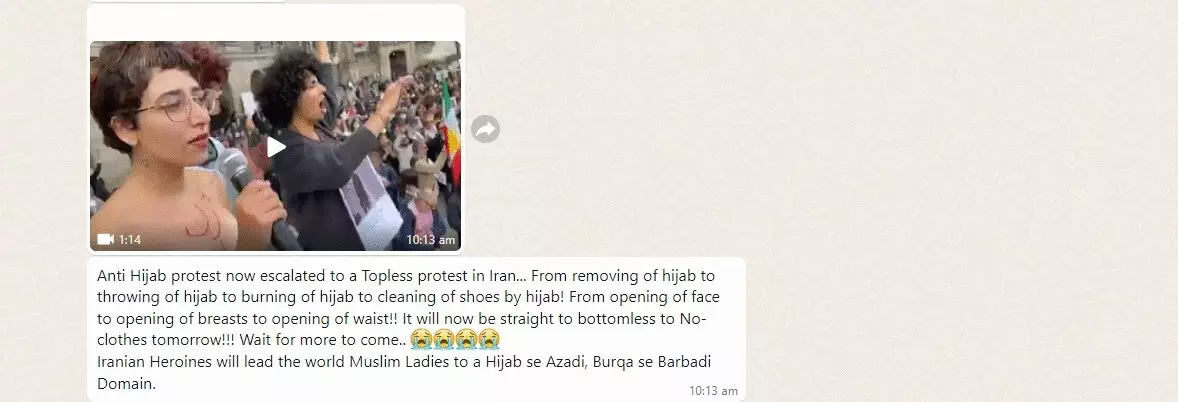Image resolution: width=1178 pixels, height=402 pixels.
Task: Click the paper poster shown in the thumbnail
Action: tap(370, 201)
